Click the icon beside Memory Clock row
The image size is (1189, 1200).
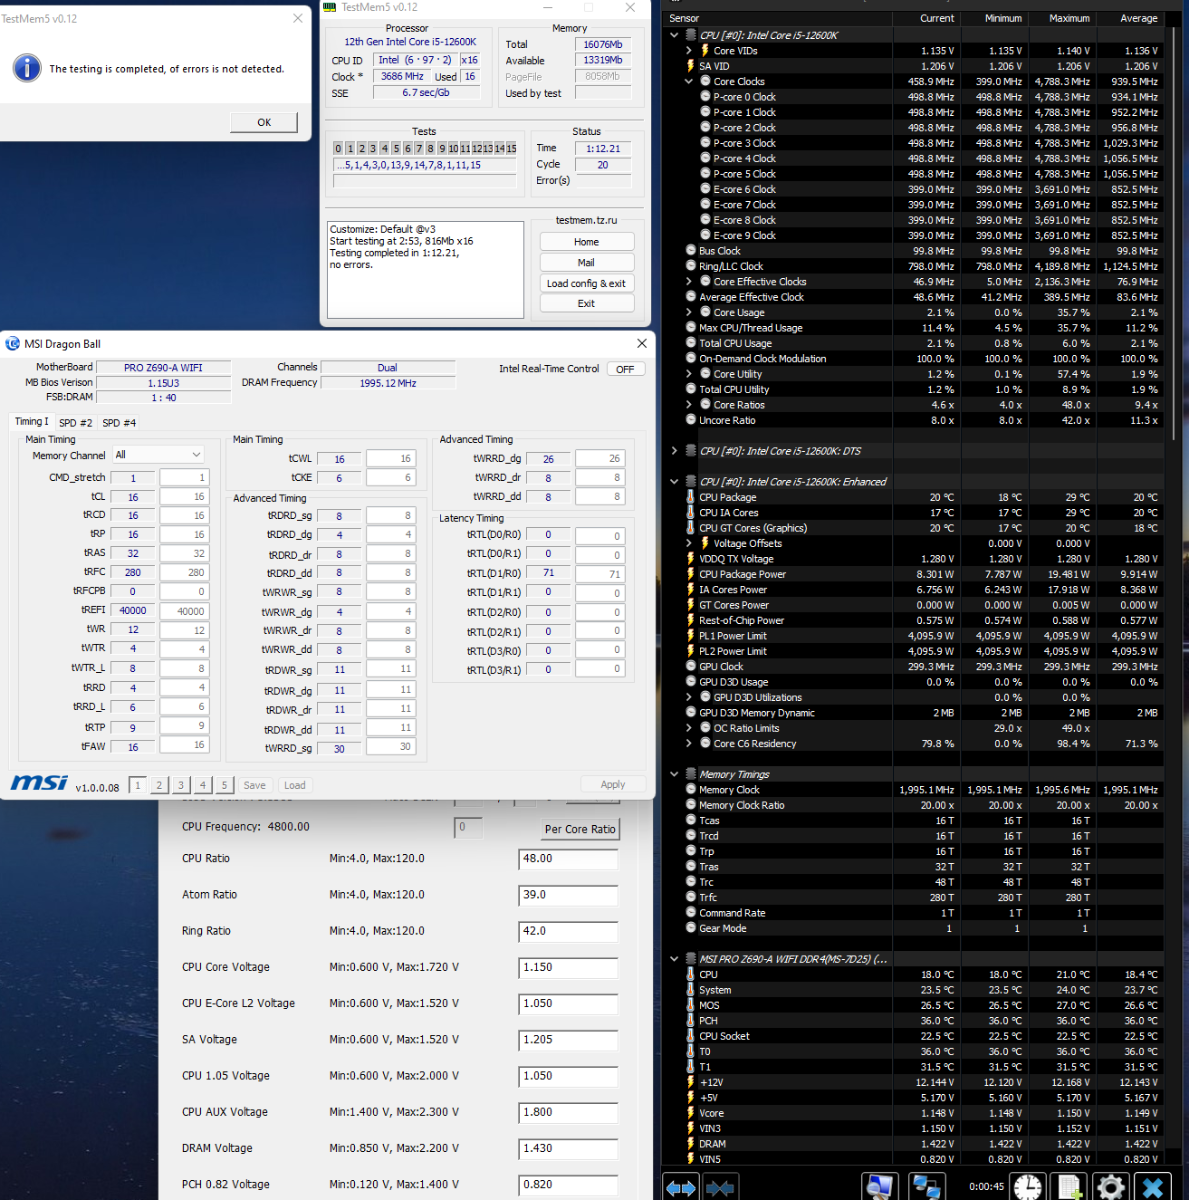(690, 790)
